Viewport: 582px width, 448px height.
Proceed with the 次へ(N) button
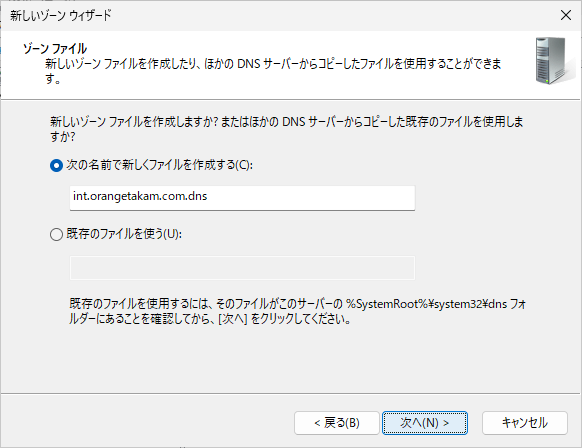pyautogui.click(x=425, y=423)
